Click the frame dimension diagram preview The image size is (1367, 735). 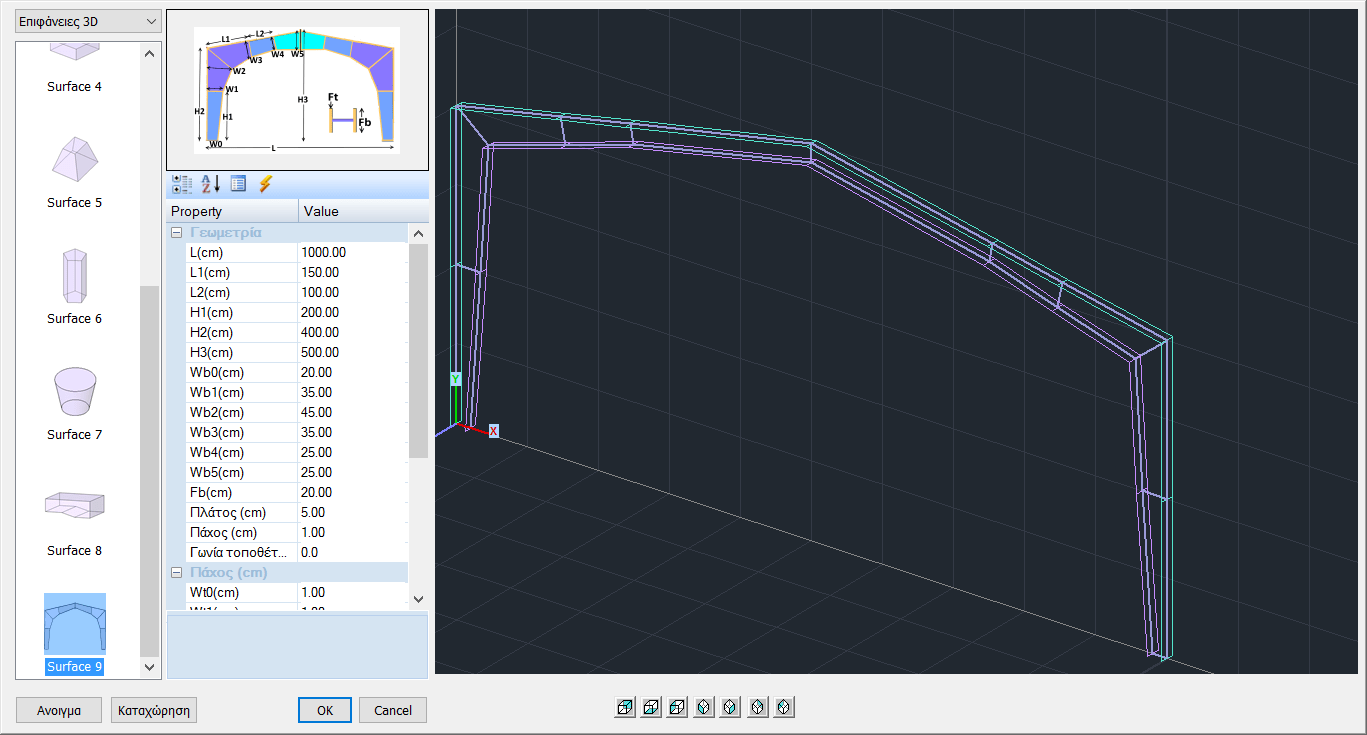(x=297, y=90)
